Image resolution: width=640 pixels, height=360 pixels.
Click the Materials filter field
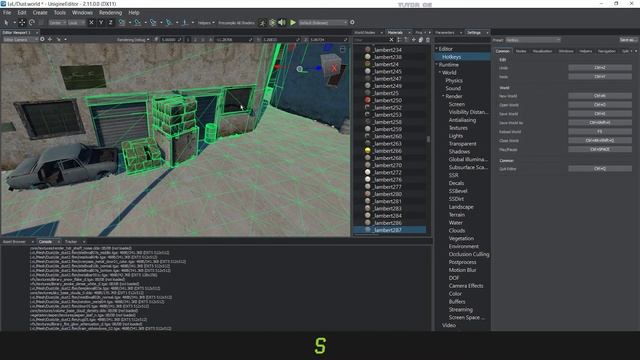(371, 40)
